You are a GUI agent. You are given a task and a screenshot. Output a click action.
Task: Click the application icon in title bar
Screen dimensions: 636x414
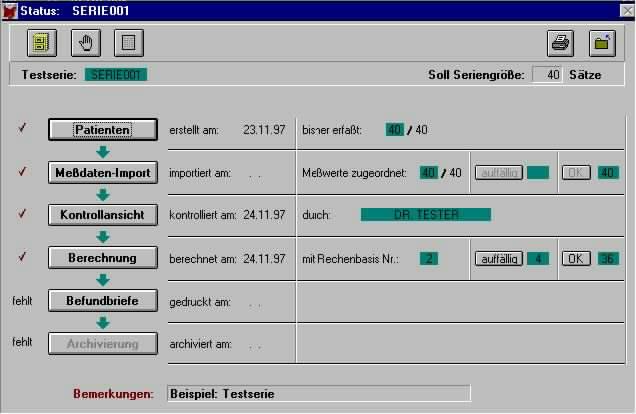[x=9, y=9]
